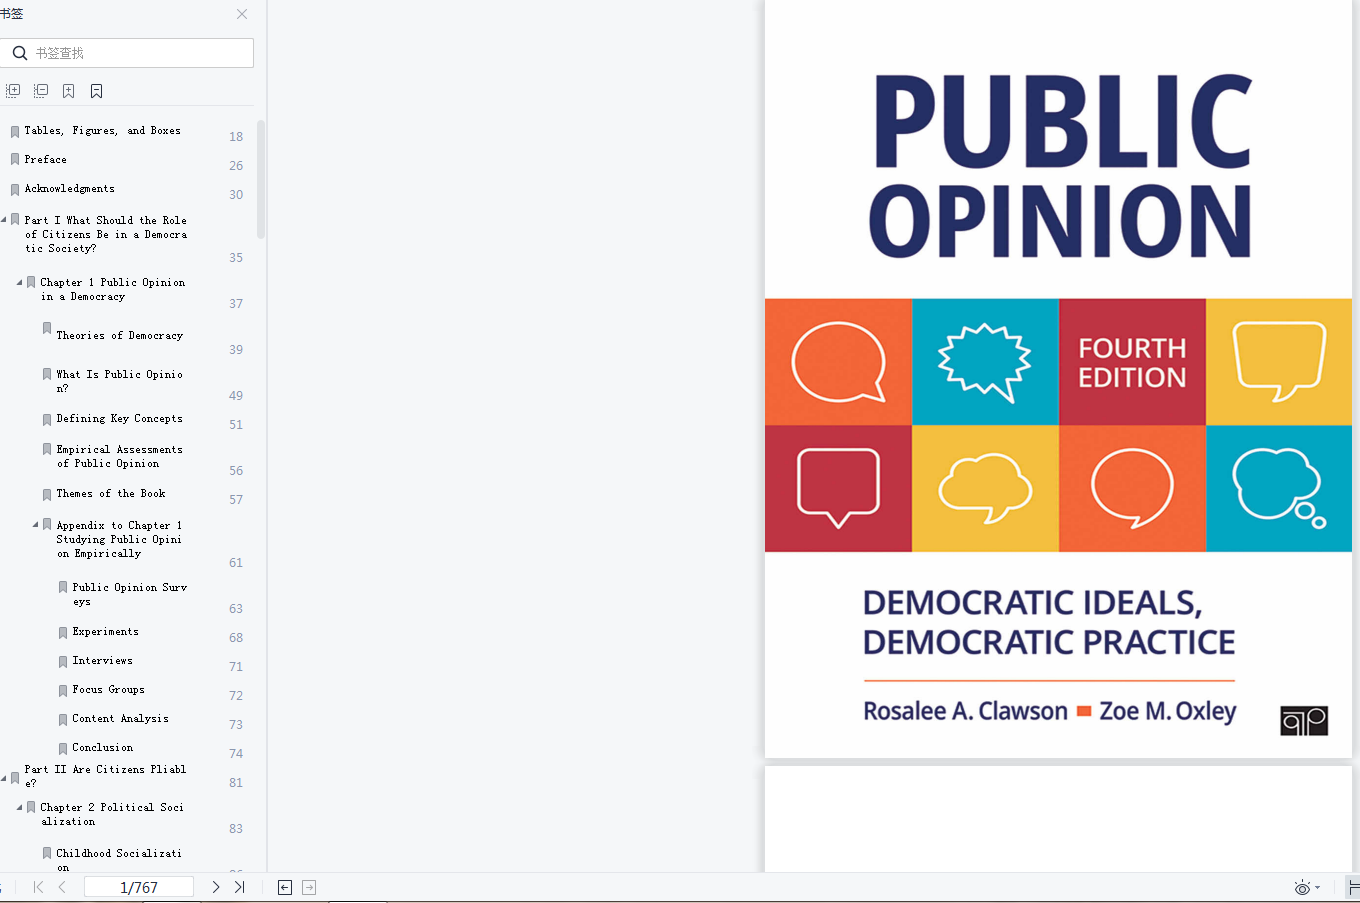Image resolution: width=1360 pixels, height=903 pixels.
Task: Click the bookmark search field
Action: [x=127, y=53]
